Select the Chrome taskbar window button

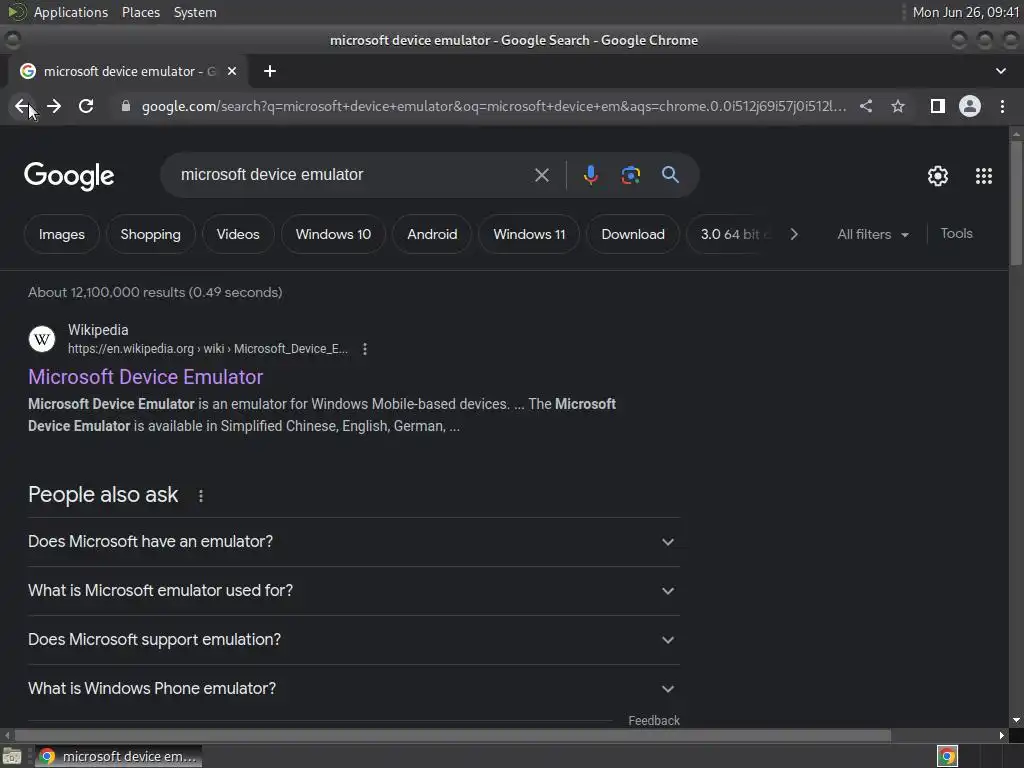(x=118, y=756)
